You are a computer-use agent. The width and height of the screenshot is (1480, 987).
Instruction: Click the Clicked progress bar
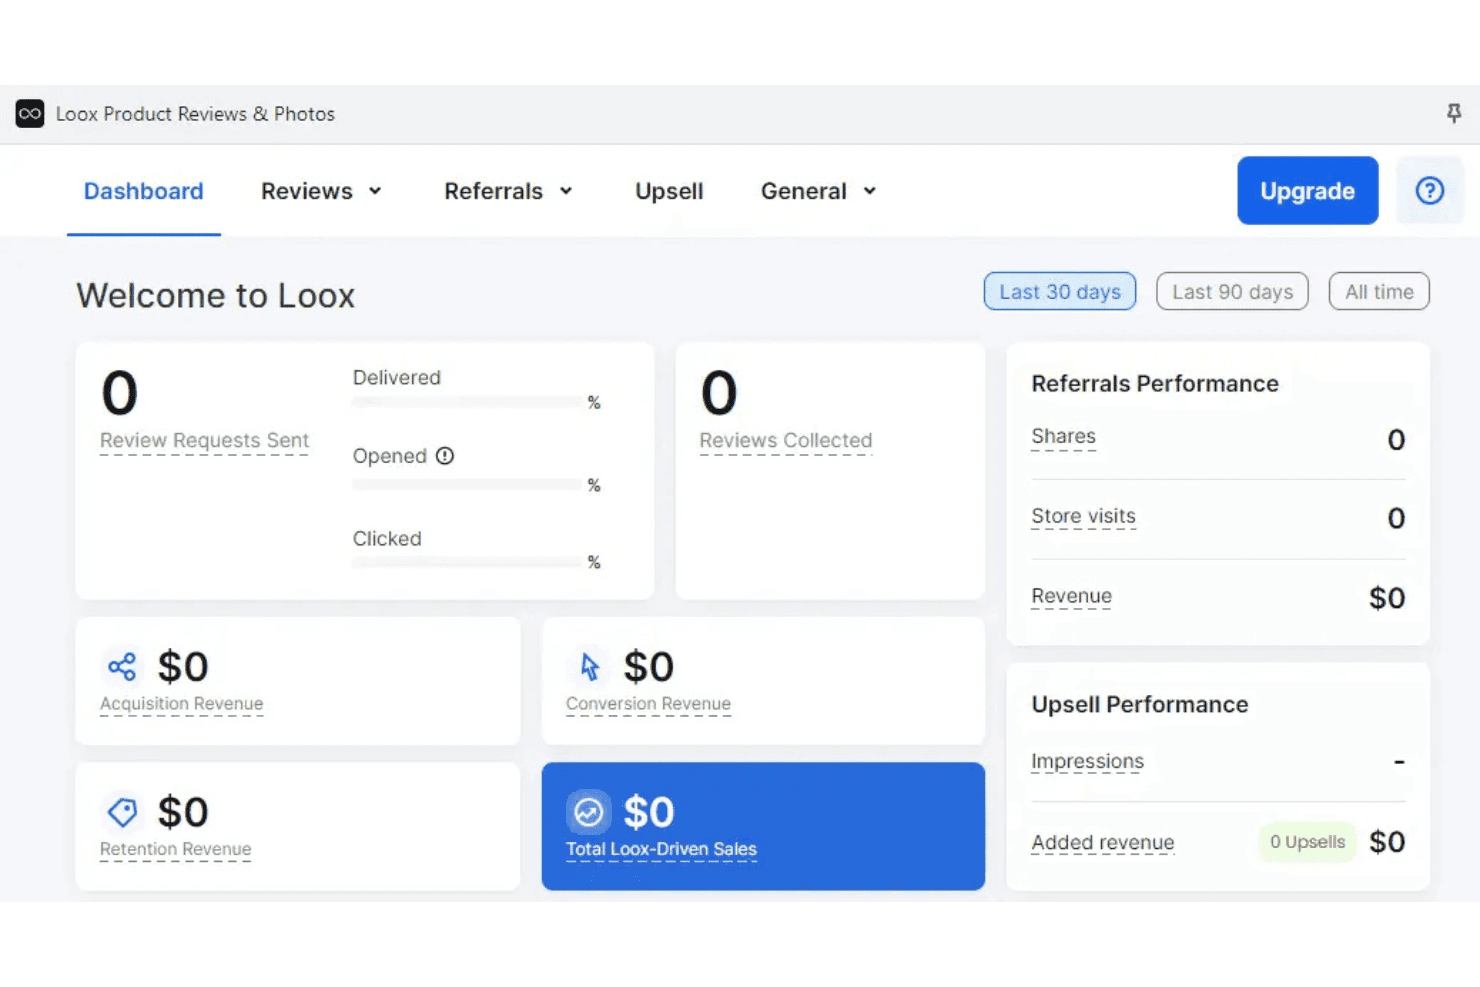coord(467,562)
